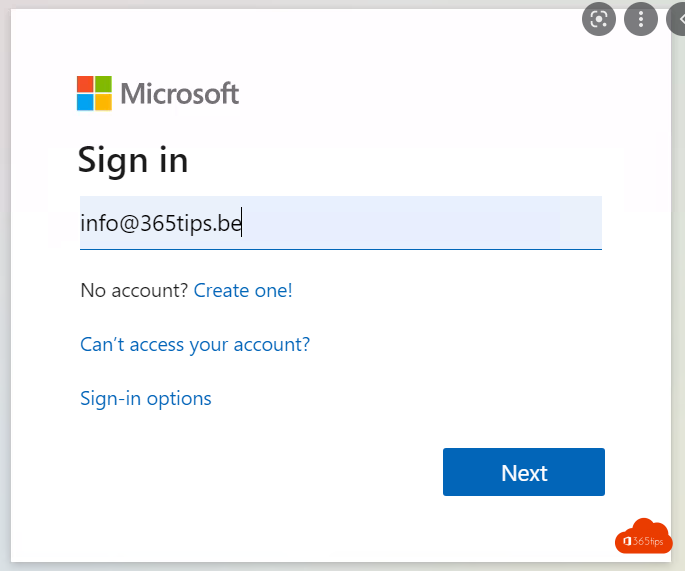Click the underline below the email field

click(x=340, y=249)
